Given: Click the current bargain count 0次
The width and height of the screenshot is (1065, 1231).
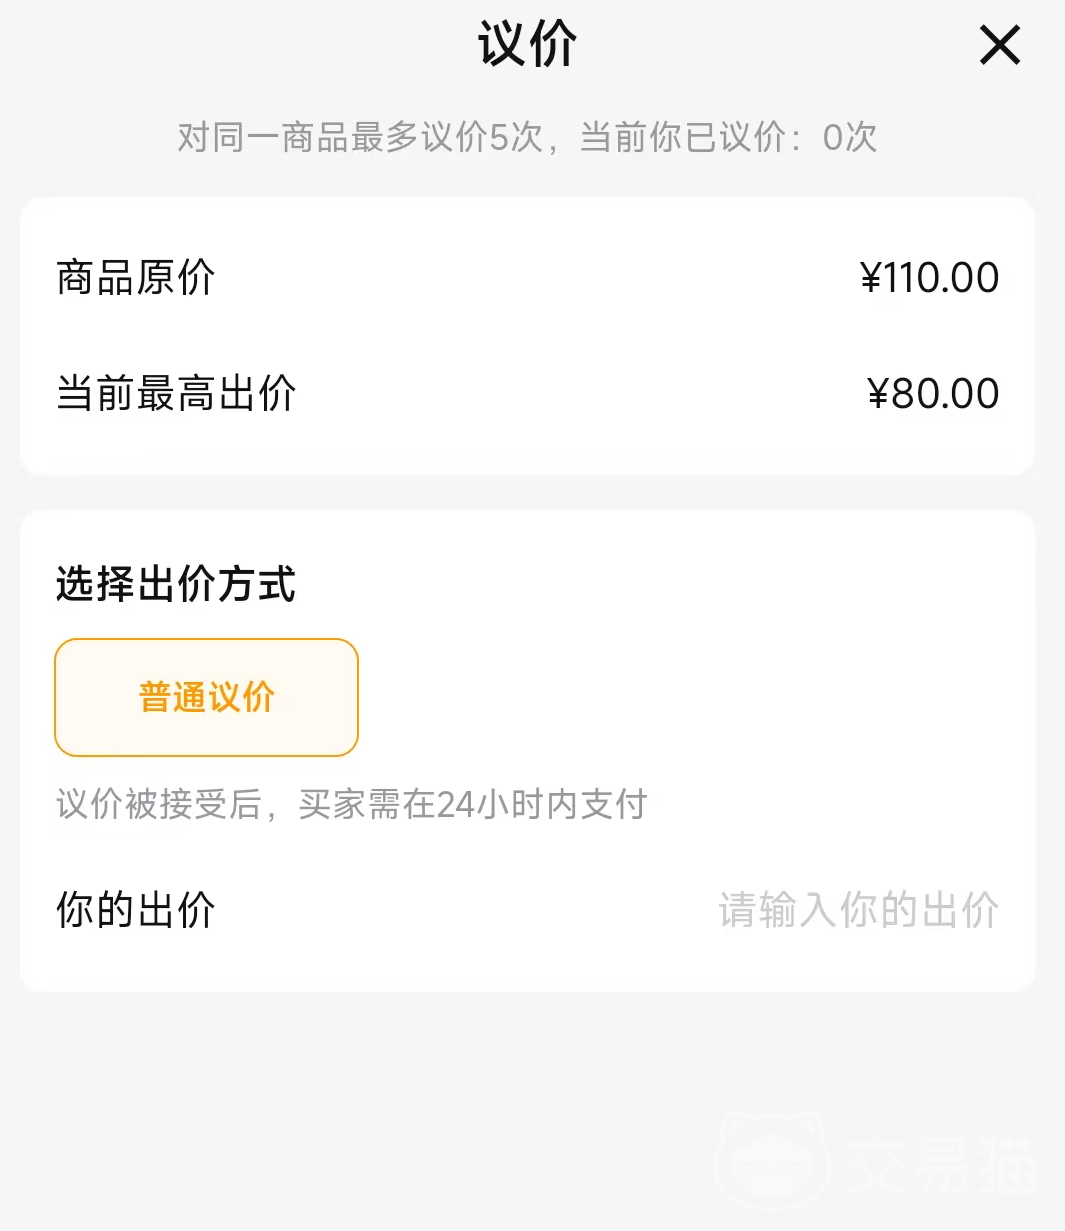Looking at the screenshot, I should tap(849, 137).
